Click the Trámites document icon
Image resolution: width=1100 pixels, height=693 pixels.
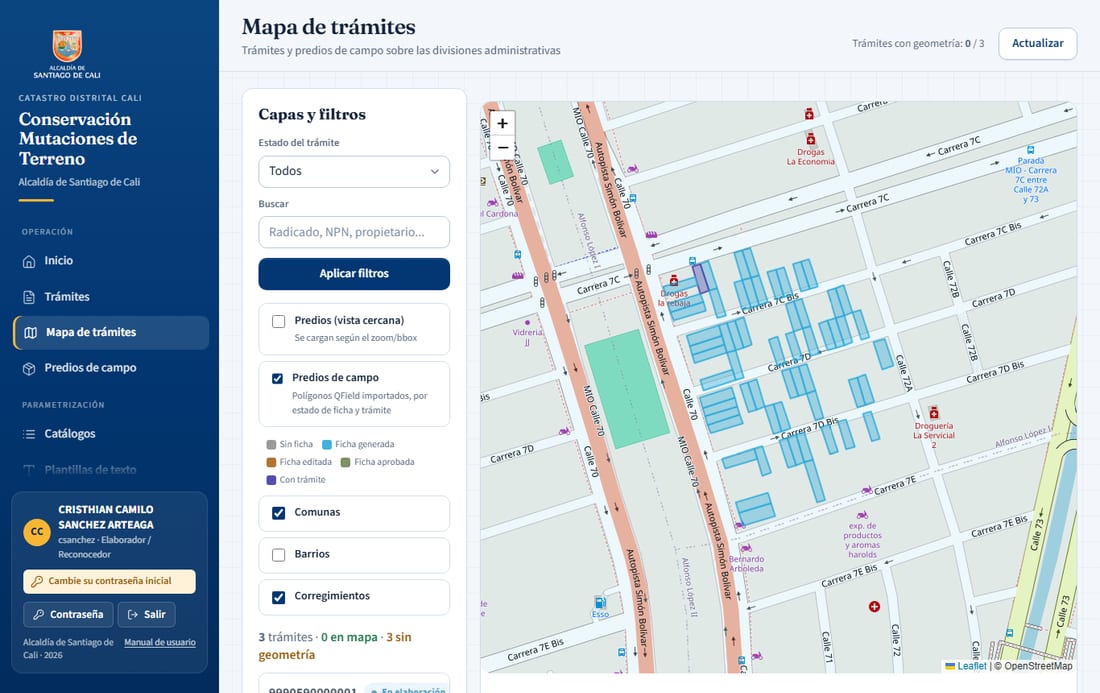[x=29, y=297]
